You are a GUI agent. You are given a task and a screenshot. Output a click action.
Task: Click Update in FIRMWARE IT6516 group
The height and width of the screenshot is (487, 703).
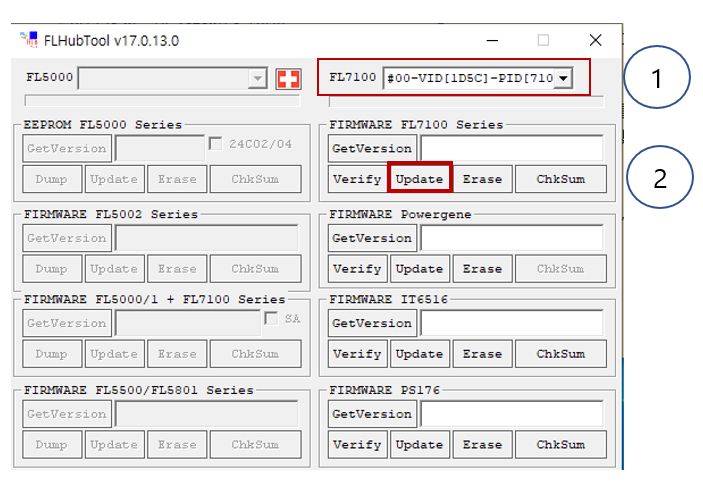pyautogui.click(x=420, y=354)
